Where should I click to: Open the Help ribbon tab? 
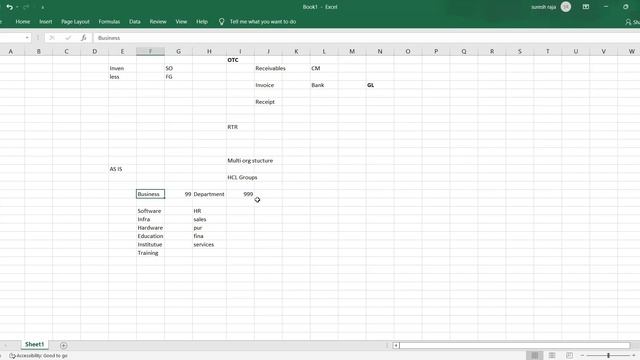(x=202, y=22)
